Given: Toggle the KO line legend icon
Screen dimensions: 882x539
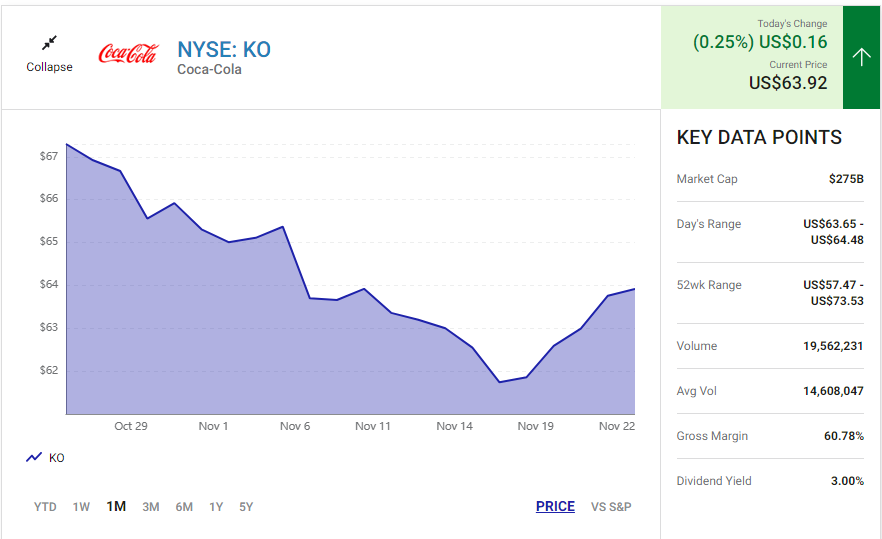Looking at the screenshot, I should pos(34,457).
